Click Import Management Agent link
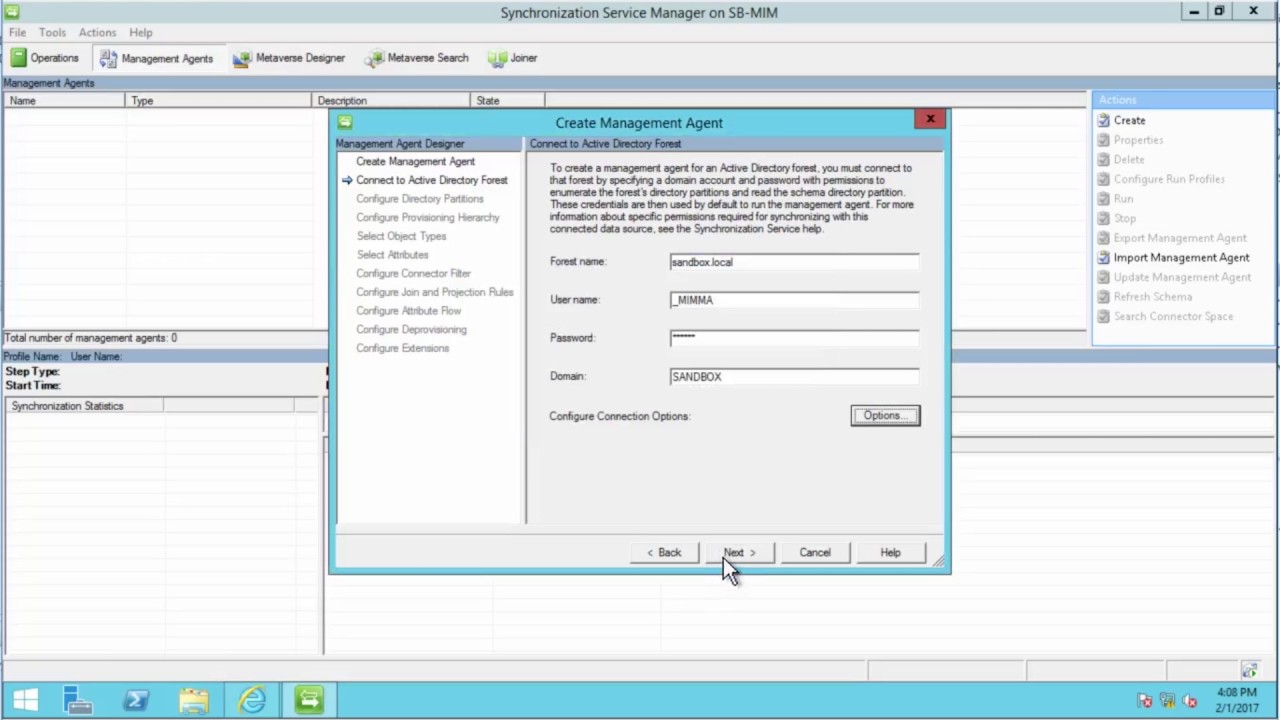 [1181, 257]
